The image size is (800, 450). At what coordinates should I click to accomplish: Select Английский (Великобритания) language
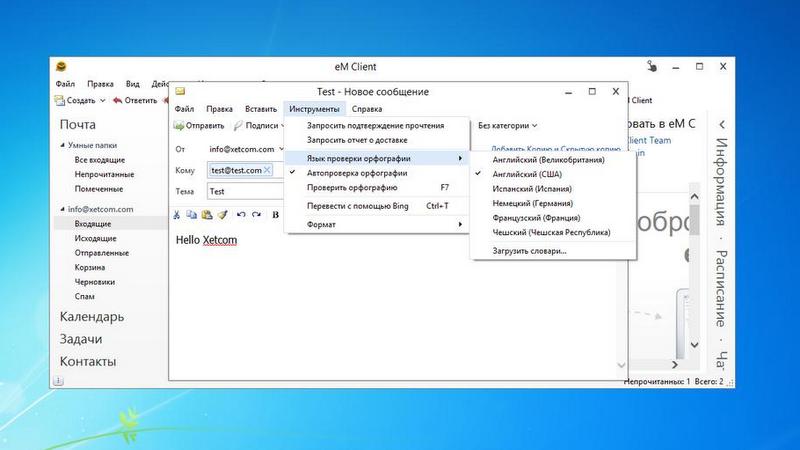coord(553,160)
